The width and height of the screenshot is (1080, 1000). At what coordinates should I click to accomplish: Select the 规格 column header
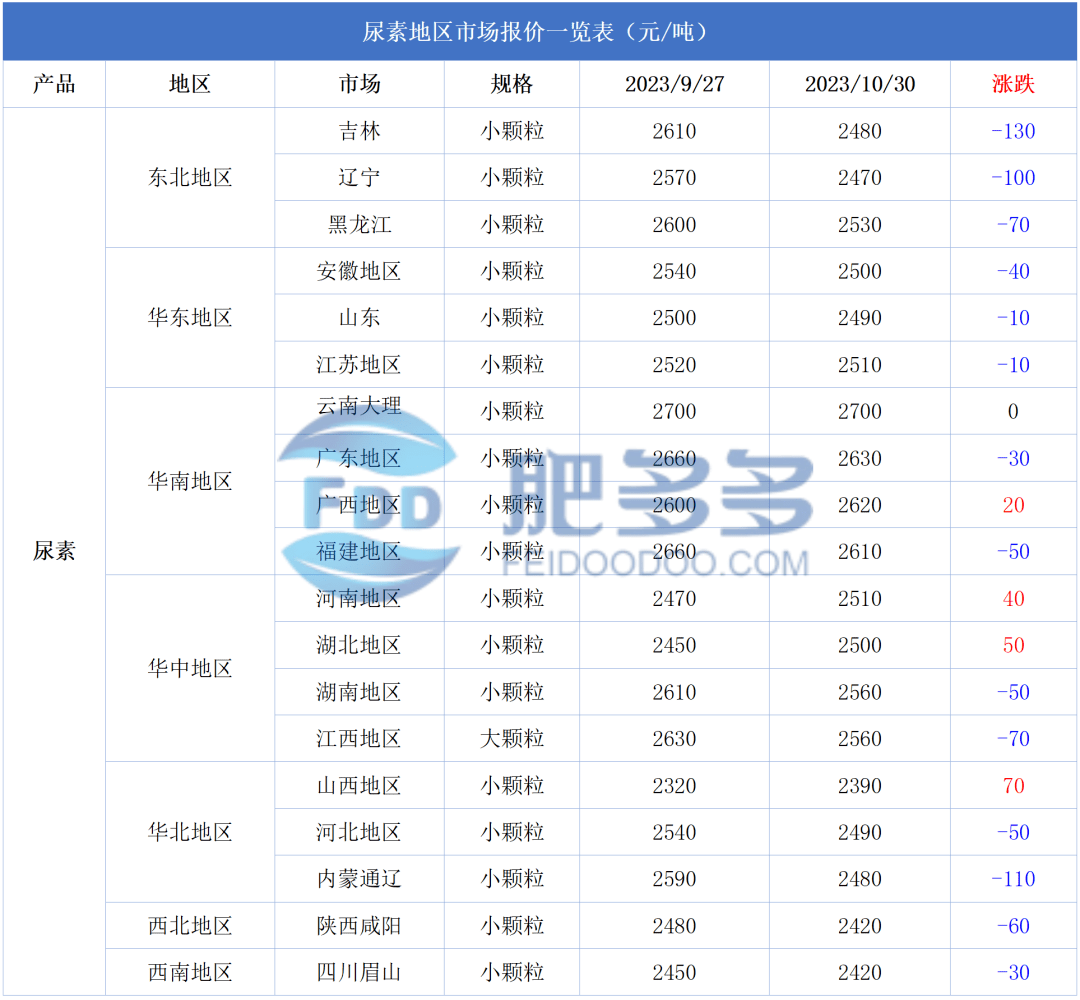pos(512,84)
